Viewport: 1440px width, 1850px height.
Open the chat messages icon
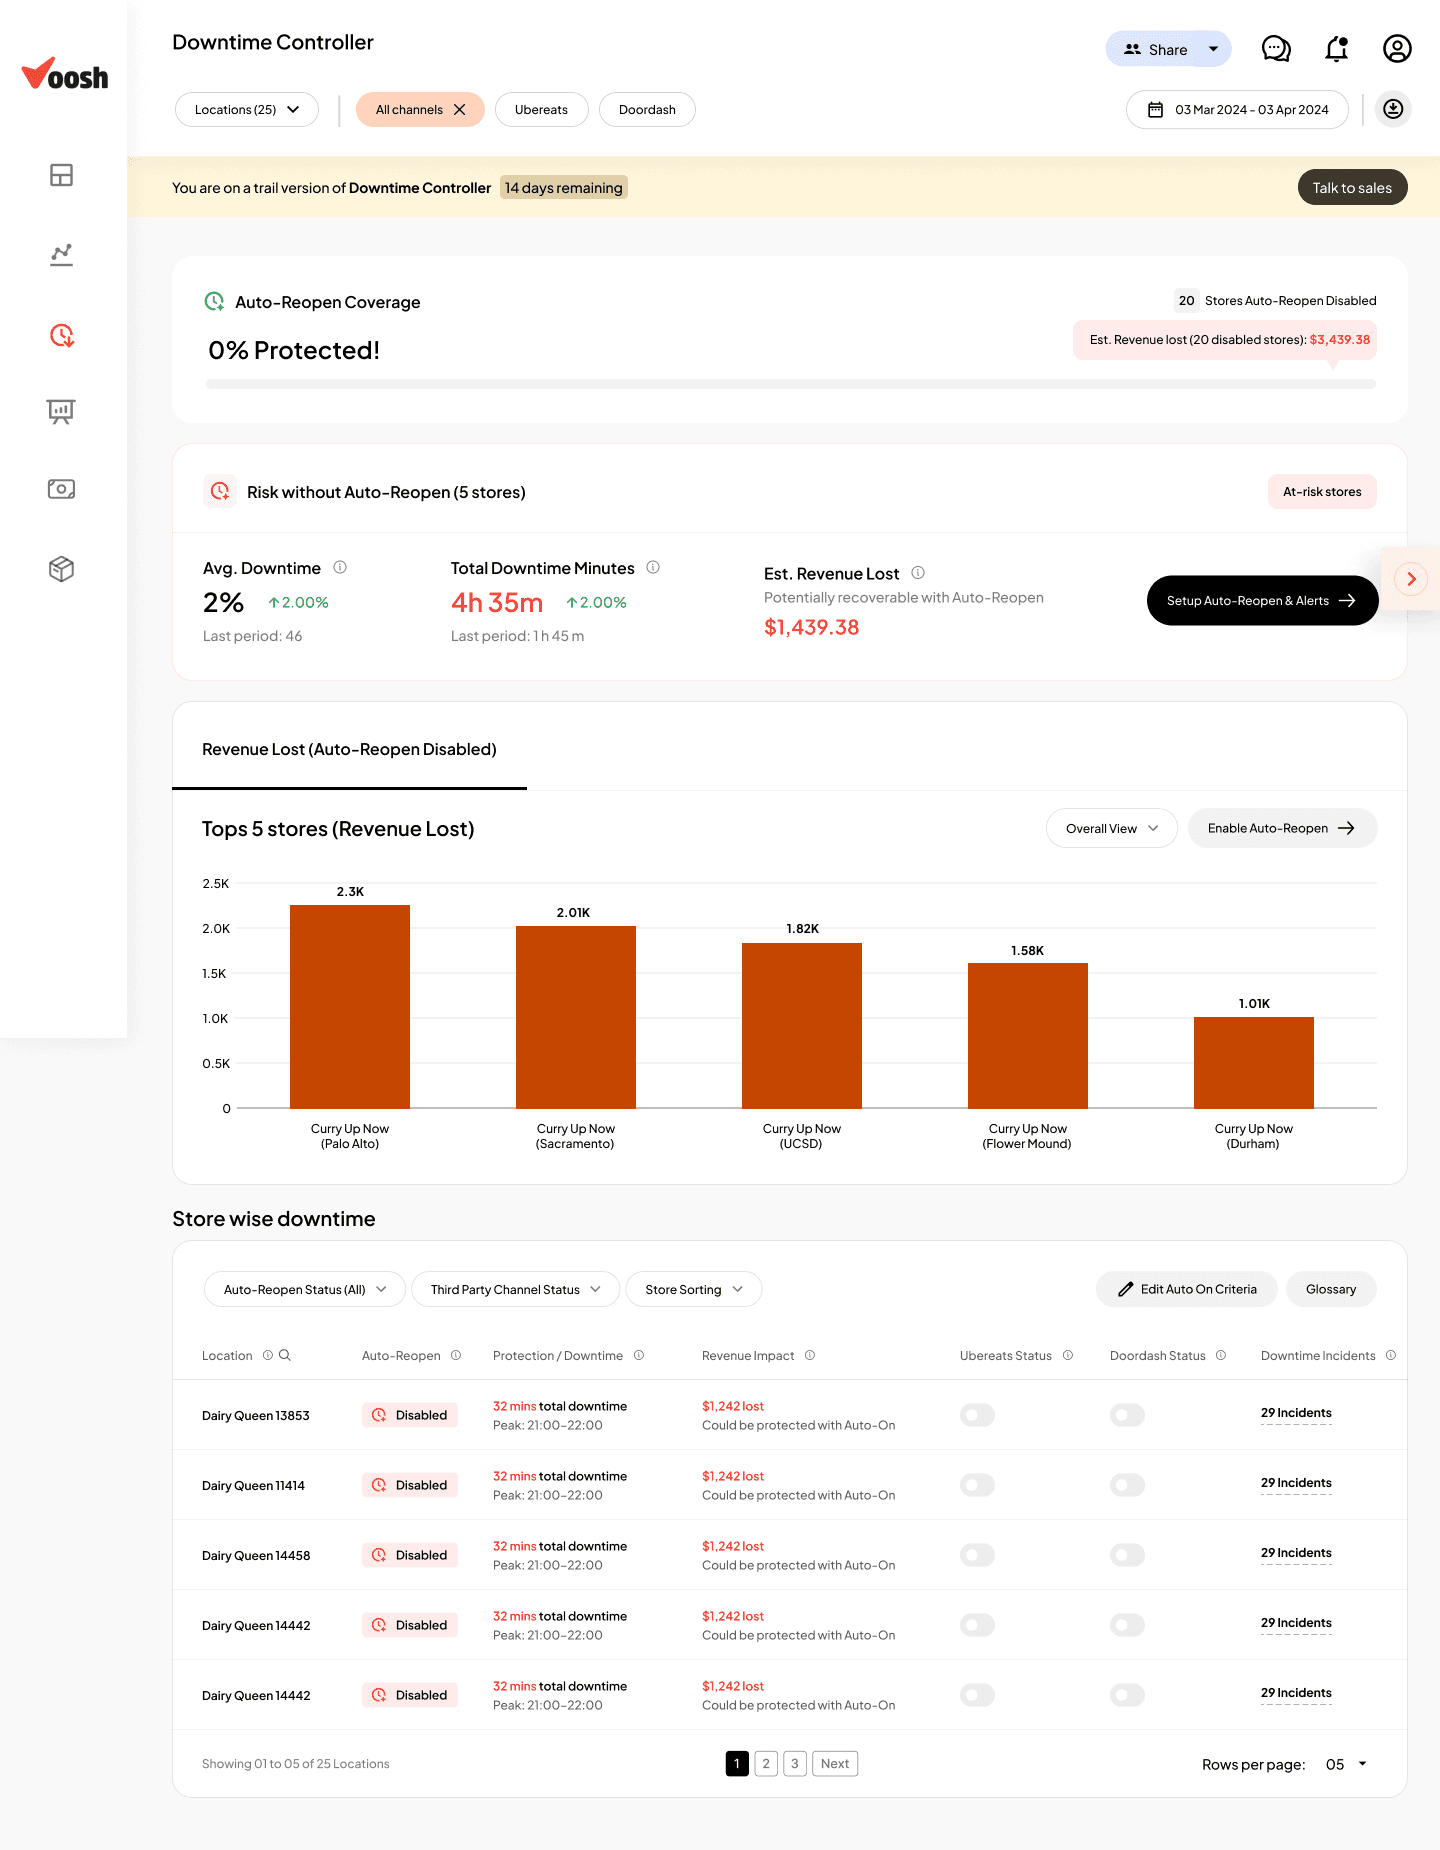(1276, 49)
